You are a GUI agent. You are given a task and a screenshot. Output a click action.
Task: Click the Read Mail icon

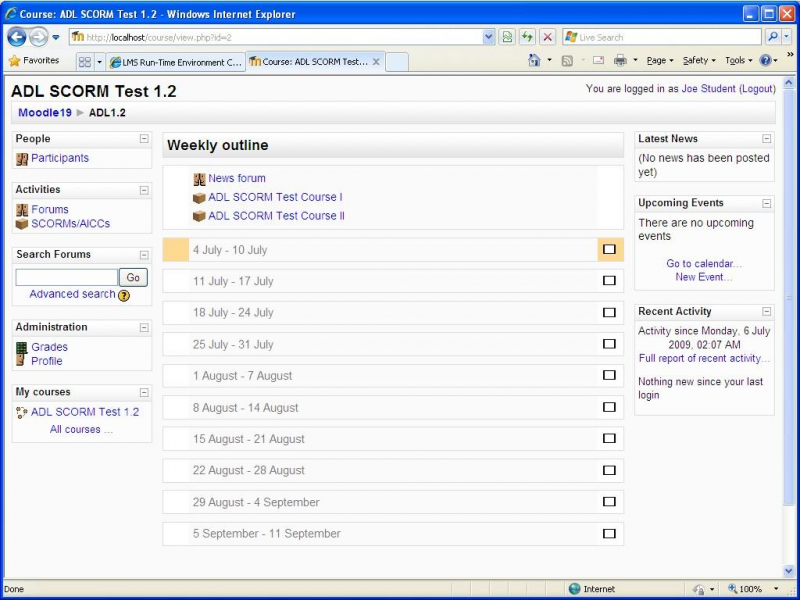(598, 61)
